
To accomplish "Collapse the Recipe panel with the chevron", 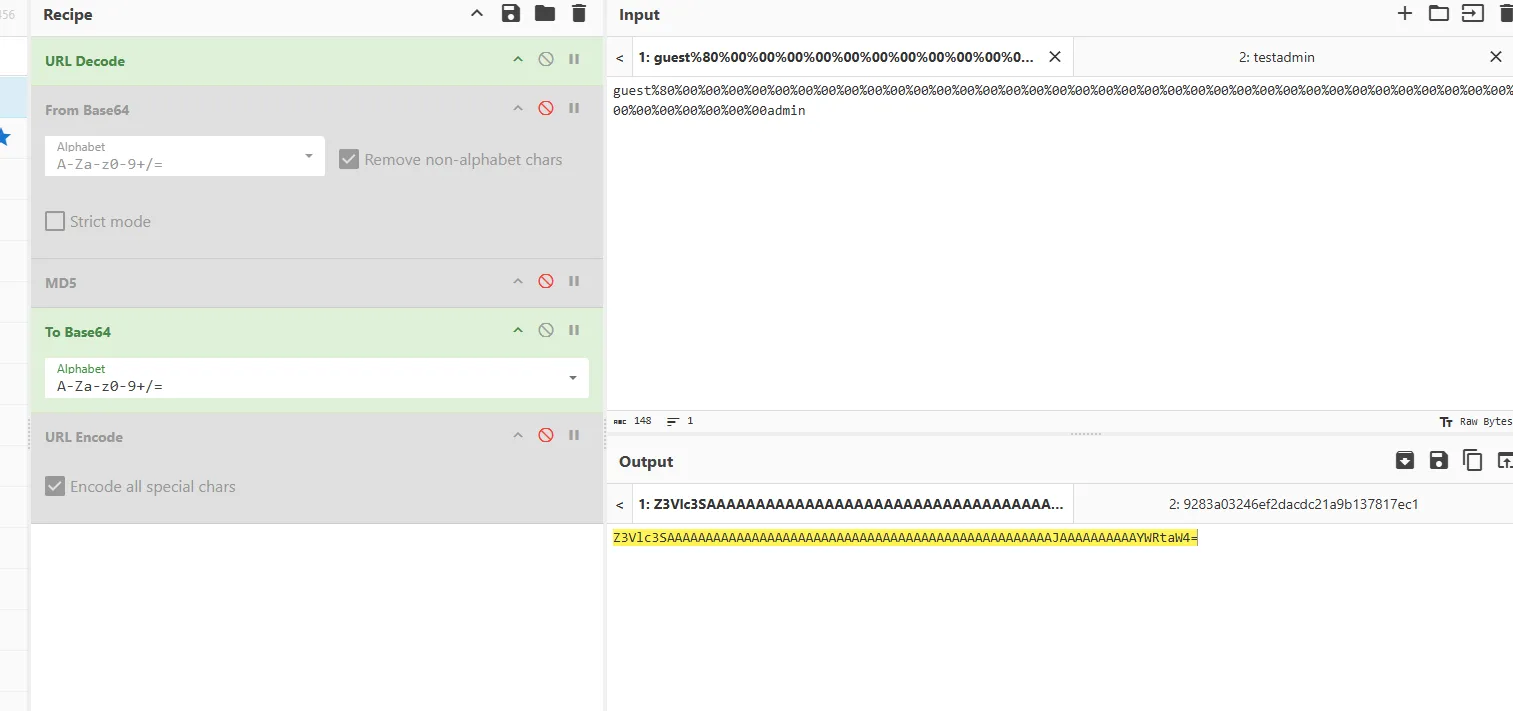I will click(x=477, y=14).
